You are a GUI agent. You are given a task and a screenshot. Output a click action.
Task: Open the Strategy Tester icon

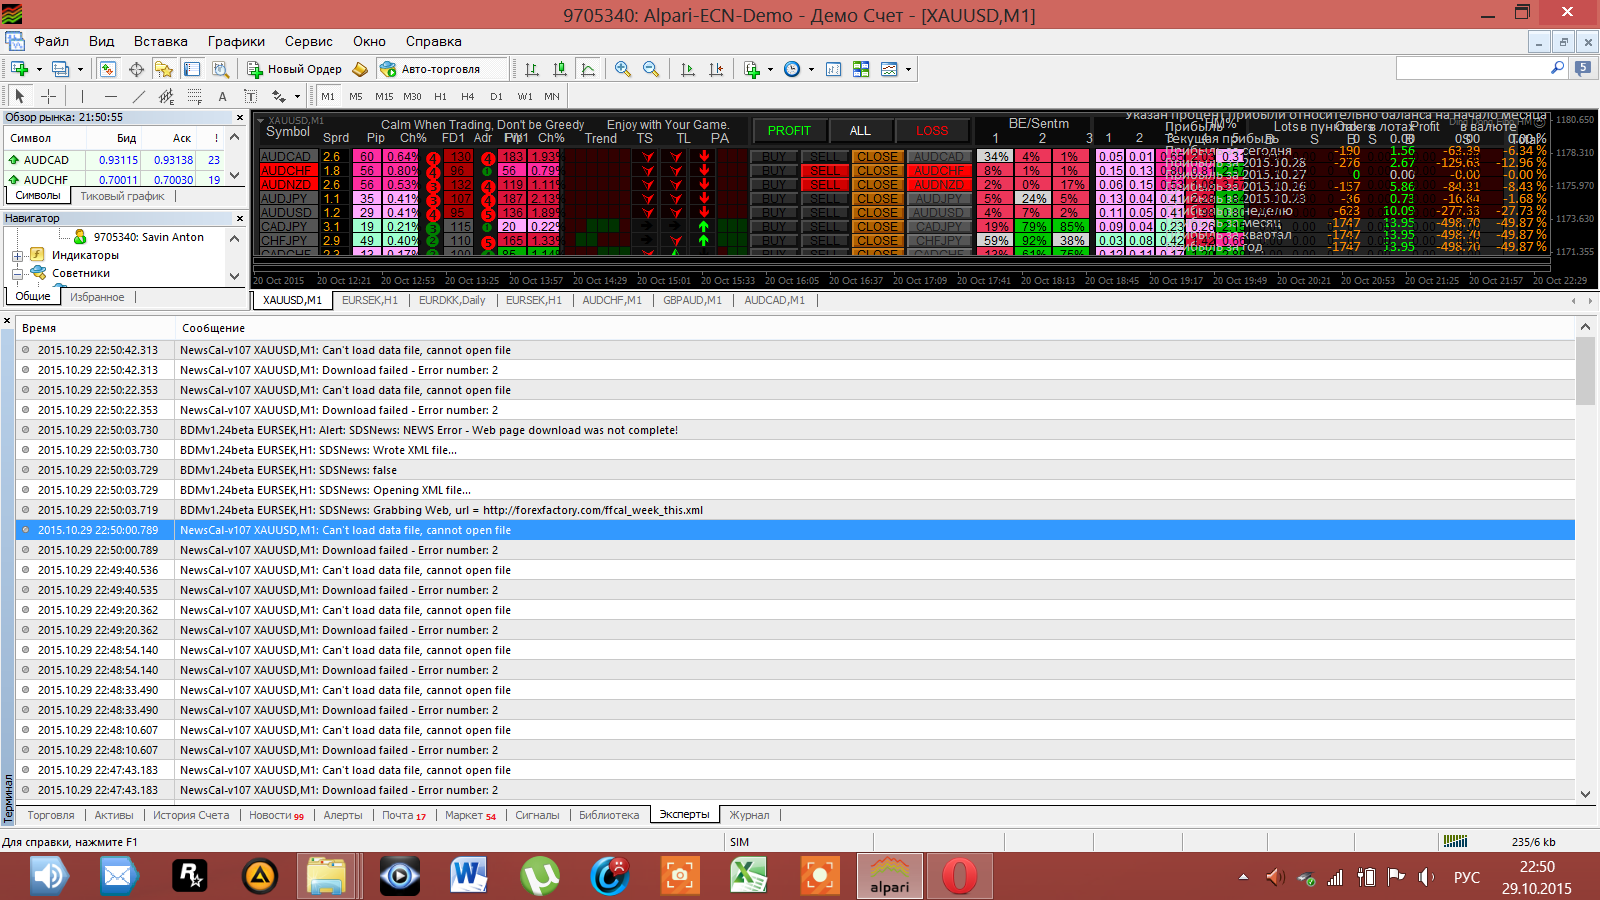220,69
